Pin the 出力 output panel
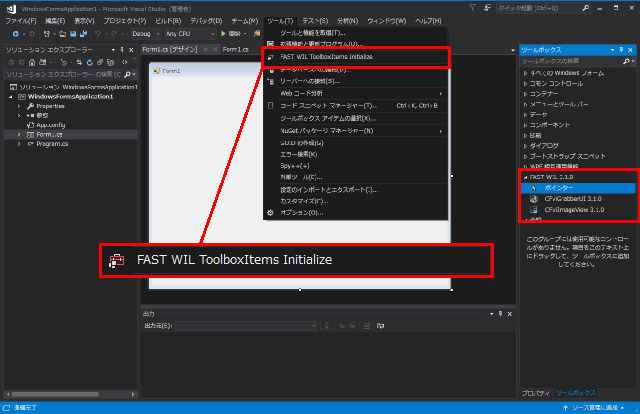 (x=500, y=314)
